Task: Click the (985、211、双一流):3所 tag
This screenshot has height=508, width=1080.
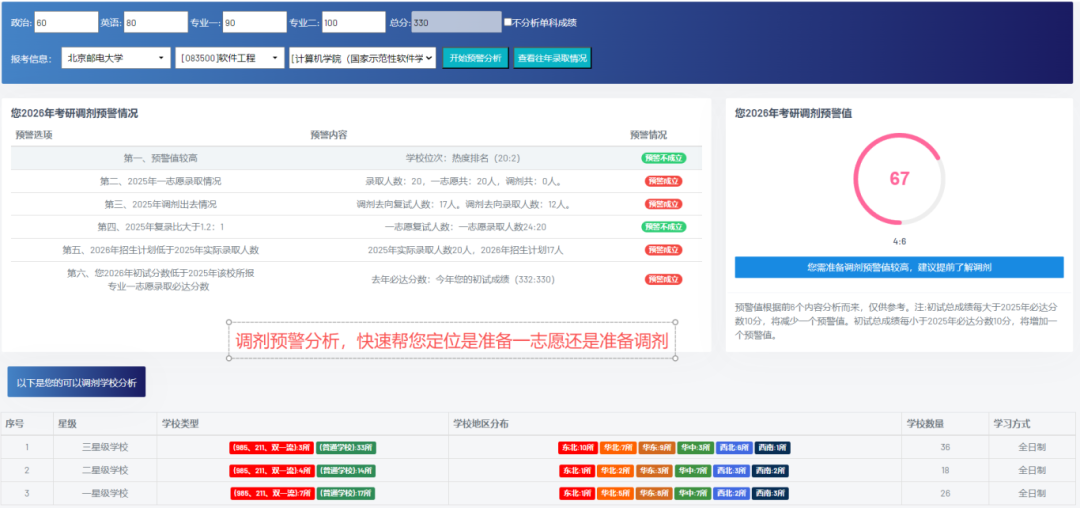Action: pos(271,447)
